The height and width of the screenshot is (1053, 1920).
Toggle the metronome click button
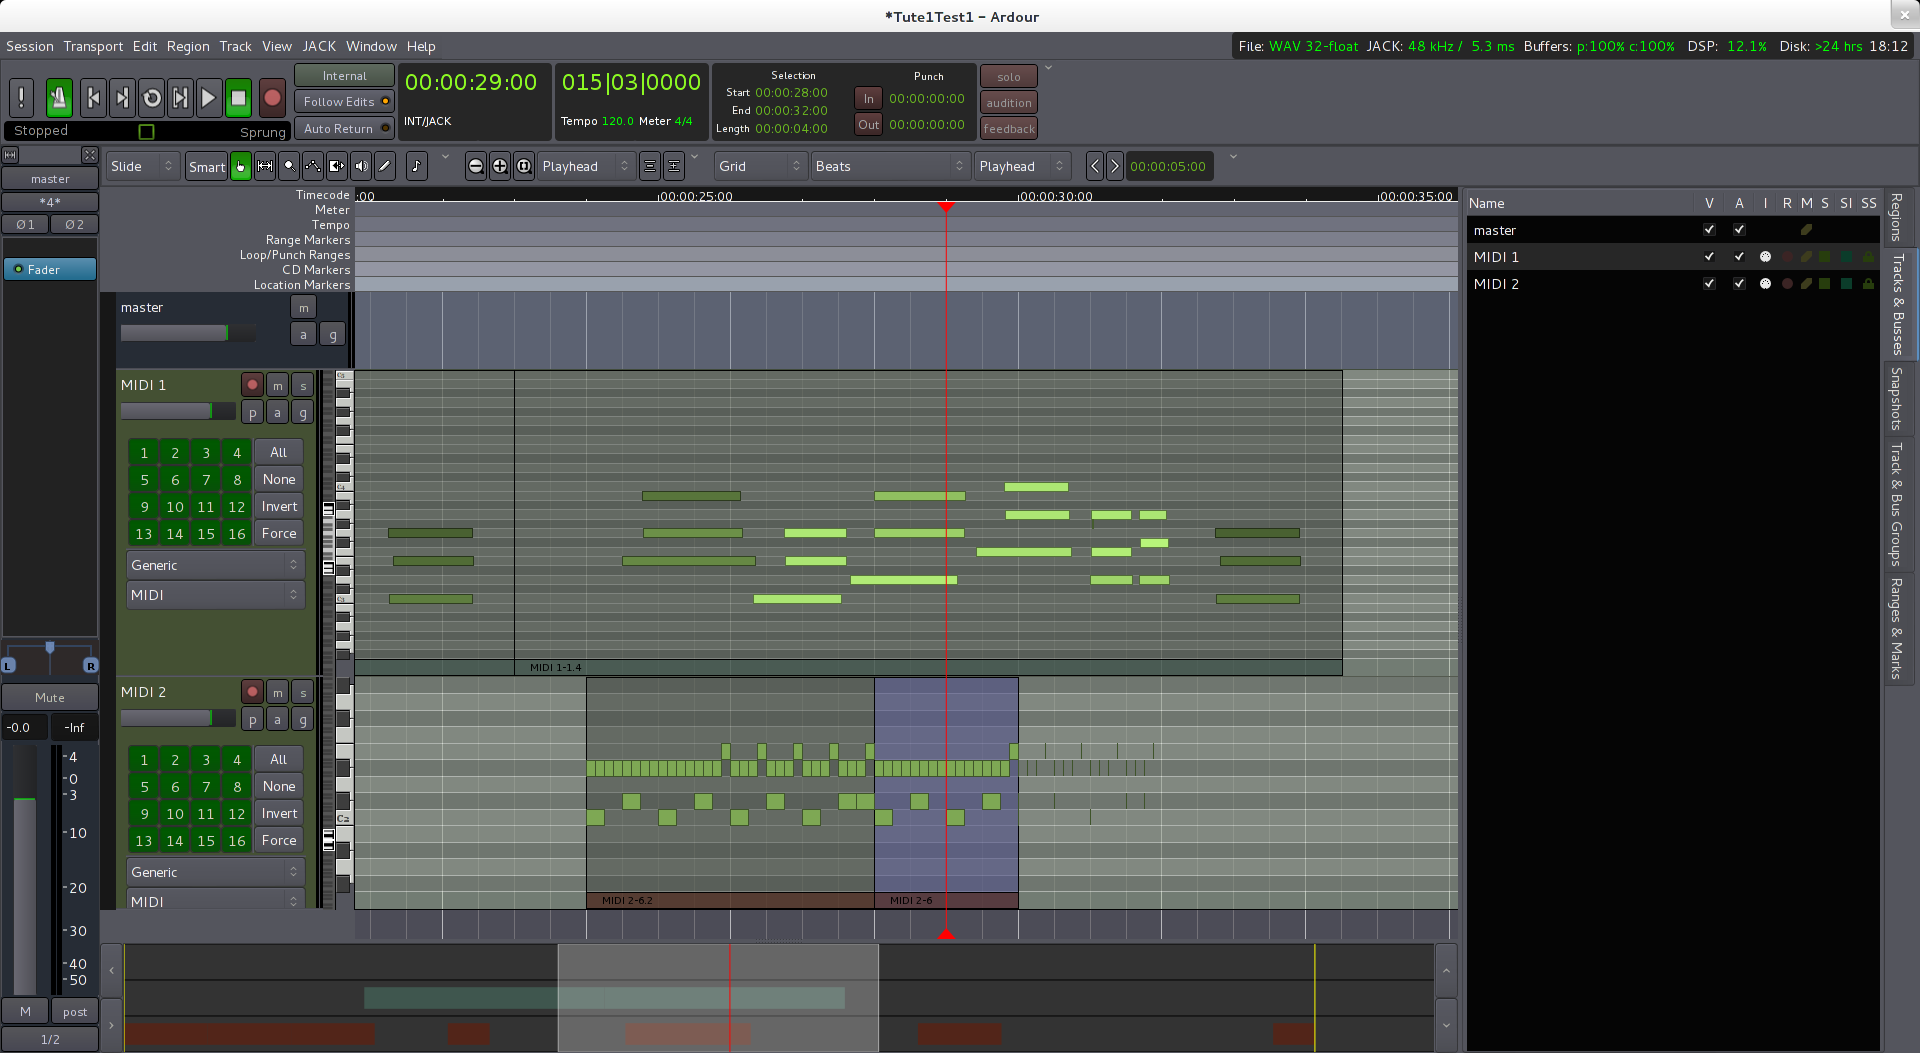(59, 97)
